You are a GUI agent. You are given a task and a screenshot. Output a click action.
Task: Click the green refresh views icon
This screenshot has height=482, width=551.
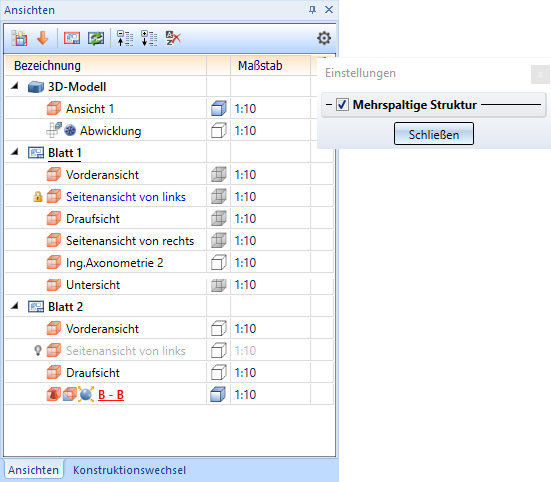pos(96,38)
